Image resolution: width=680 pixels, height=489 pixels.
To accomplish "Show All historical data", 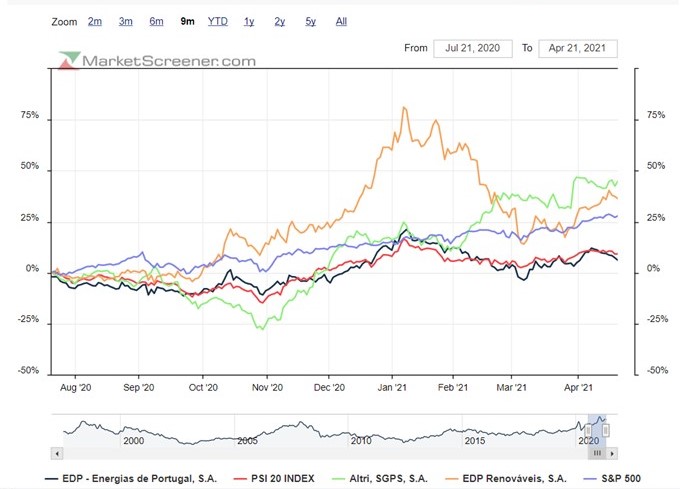I will click(341, 21).
